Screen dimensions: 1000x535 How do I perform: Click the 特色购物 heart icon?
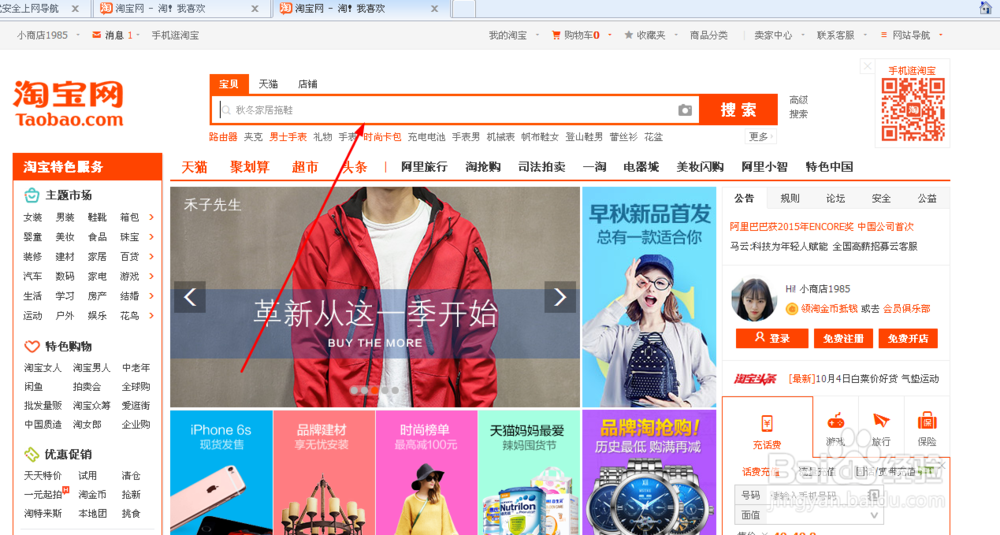point(32,346)
